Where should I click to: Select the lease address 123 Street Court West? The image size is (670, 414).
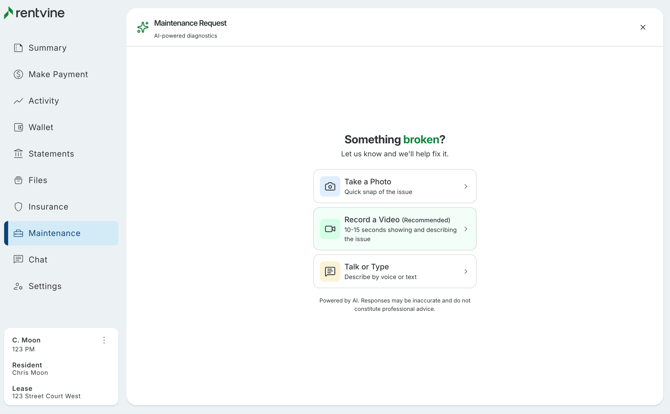pos(46,396)
